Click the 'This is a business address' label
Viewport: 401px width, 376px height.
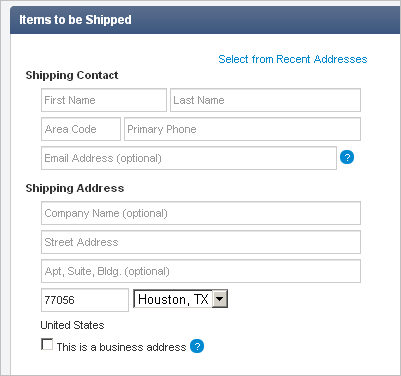pos(121,347)
